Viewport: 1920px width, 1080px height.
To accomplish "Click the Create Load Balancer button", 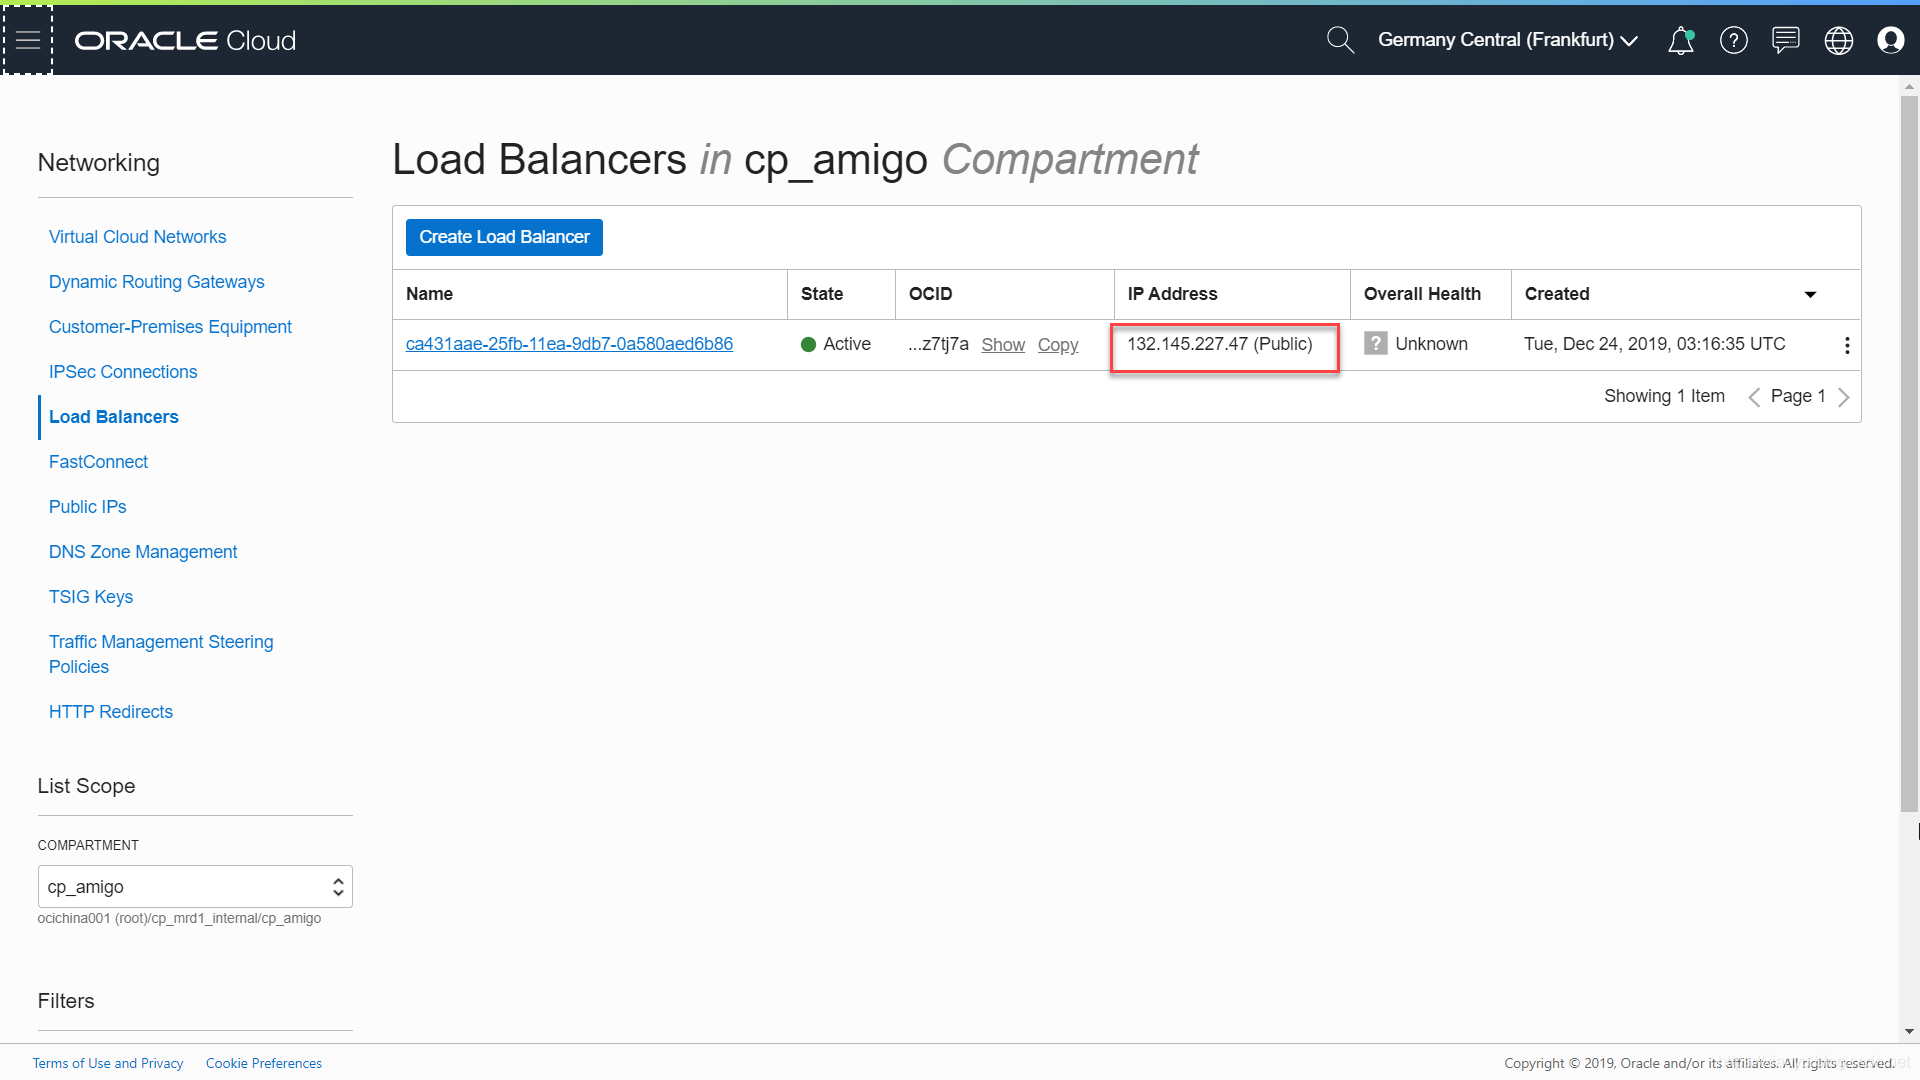I will [x=504, y=237].
